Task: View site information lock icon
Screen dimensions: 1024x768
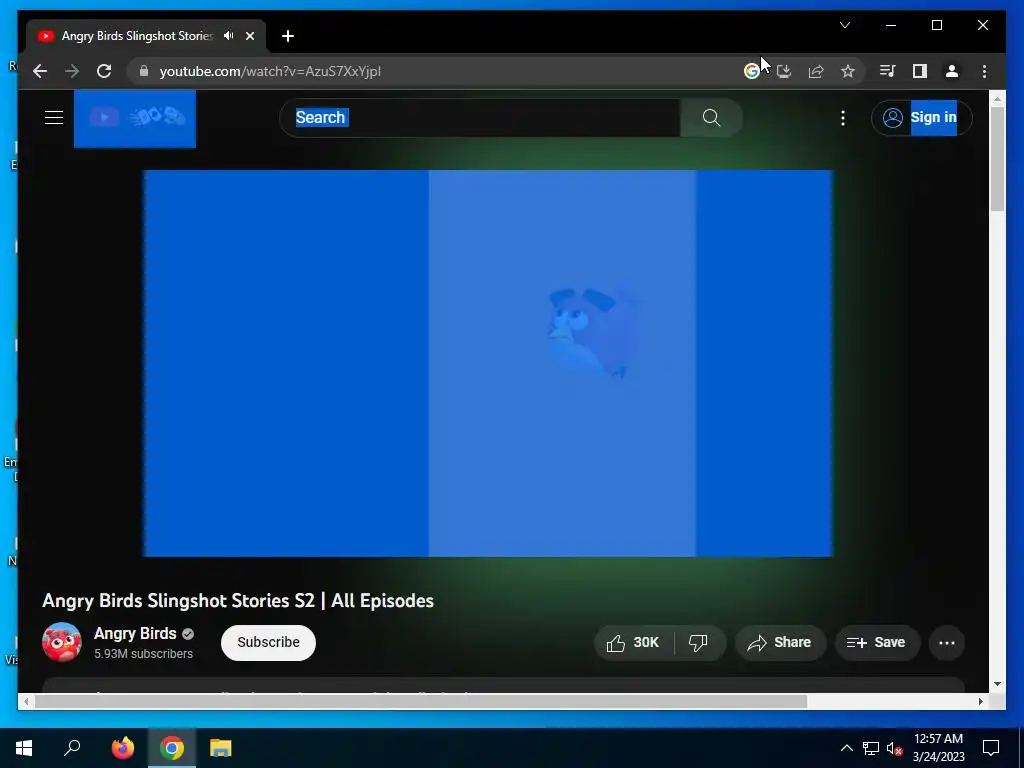Action: tap(144, 71)
